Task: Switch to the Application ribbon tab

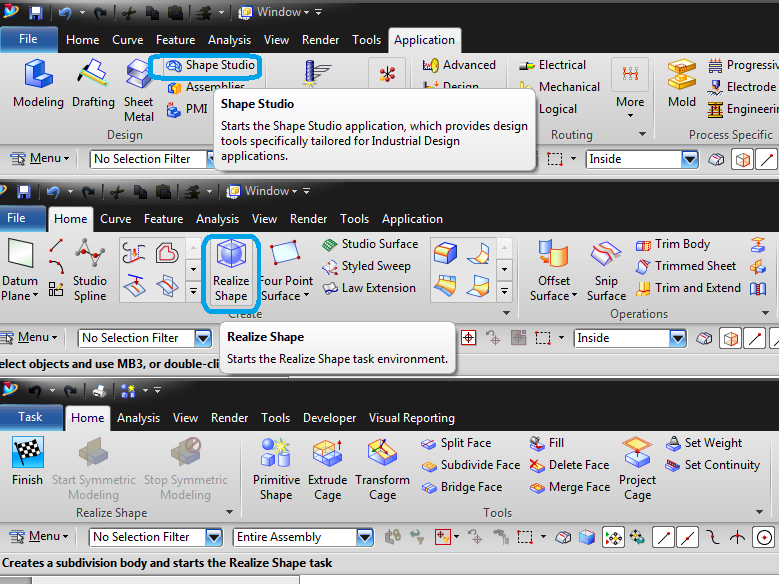Action: coord(424,40)
